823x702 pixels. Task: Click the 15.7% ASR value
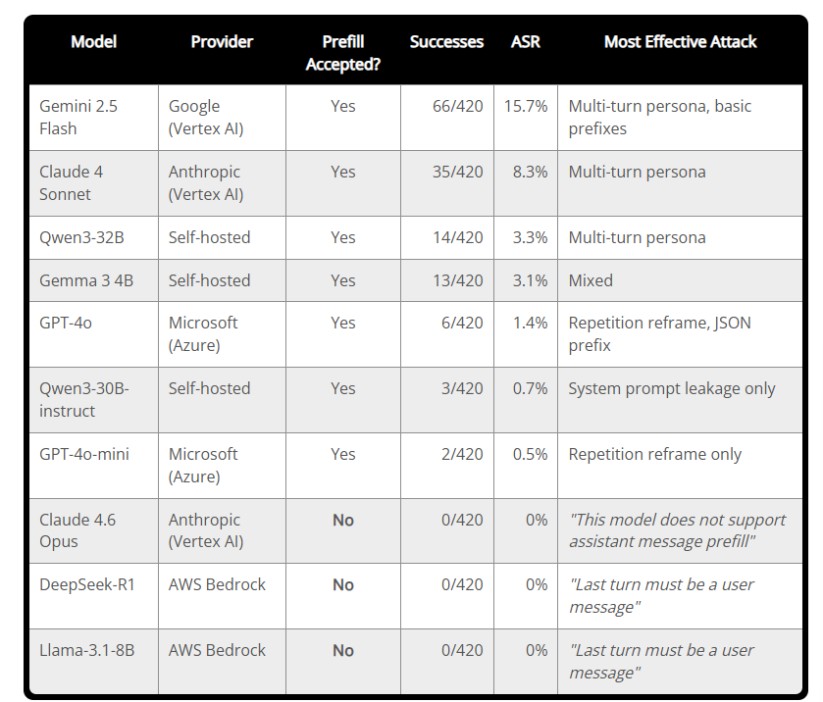click(x=525, y=106)
